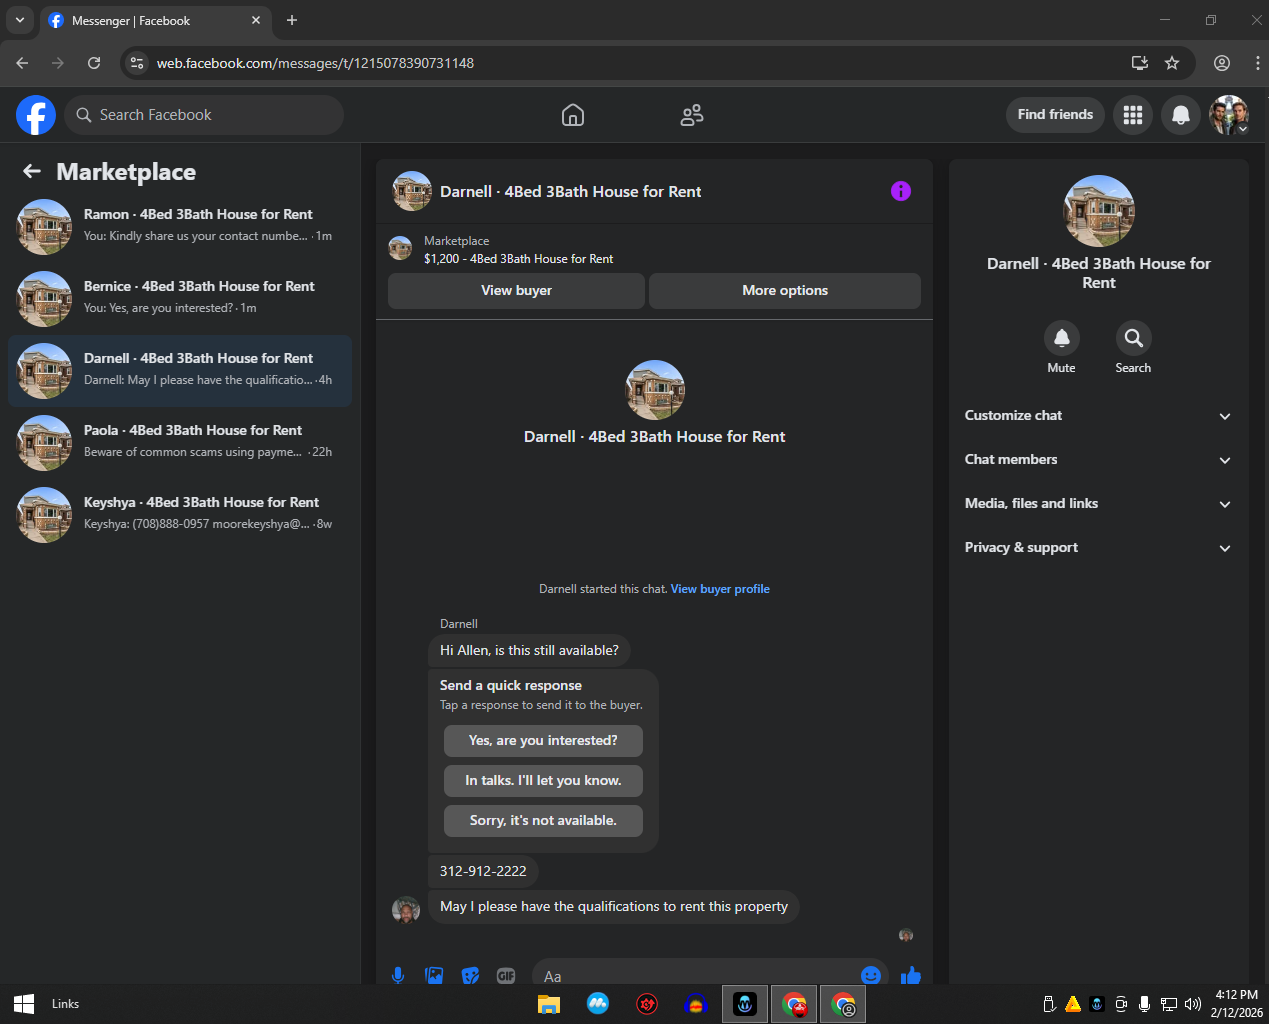Open the Chrome menu three-dots icon

point(1257,63)
